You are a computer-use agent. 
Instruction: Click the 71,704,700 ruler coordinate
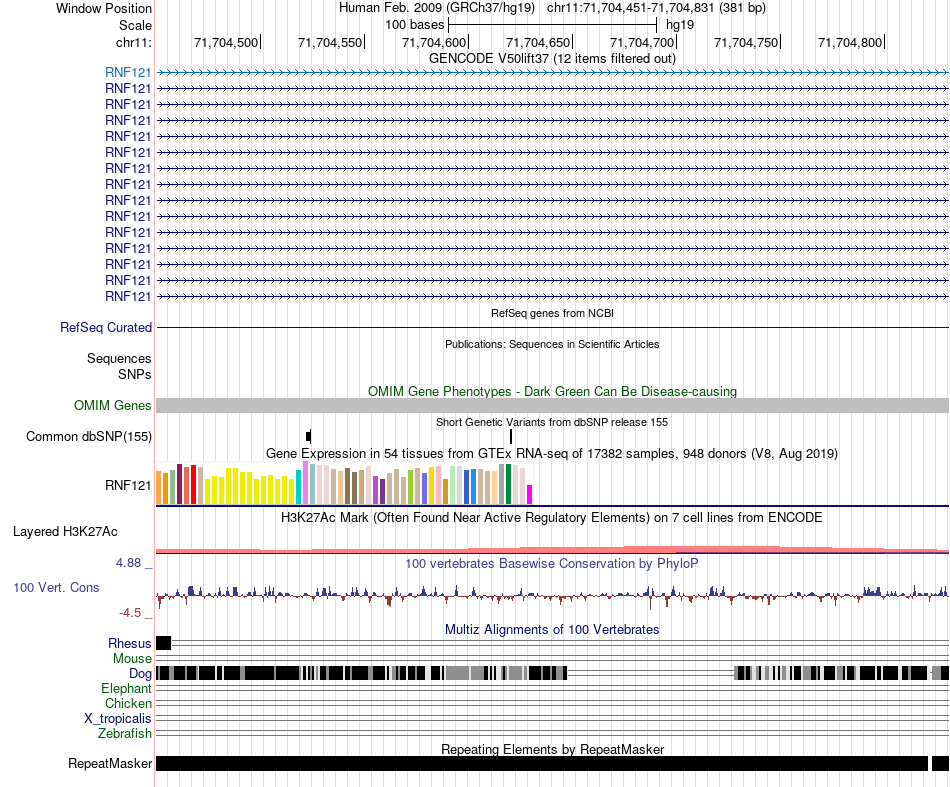pyautogui.click(x=642, y=42)
